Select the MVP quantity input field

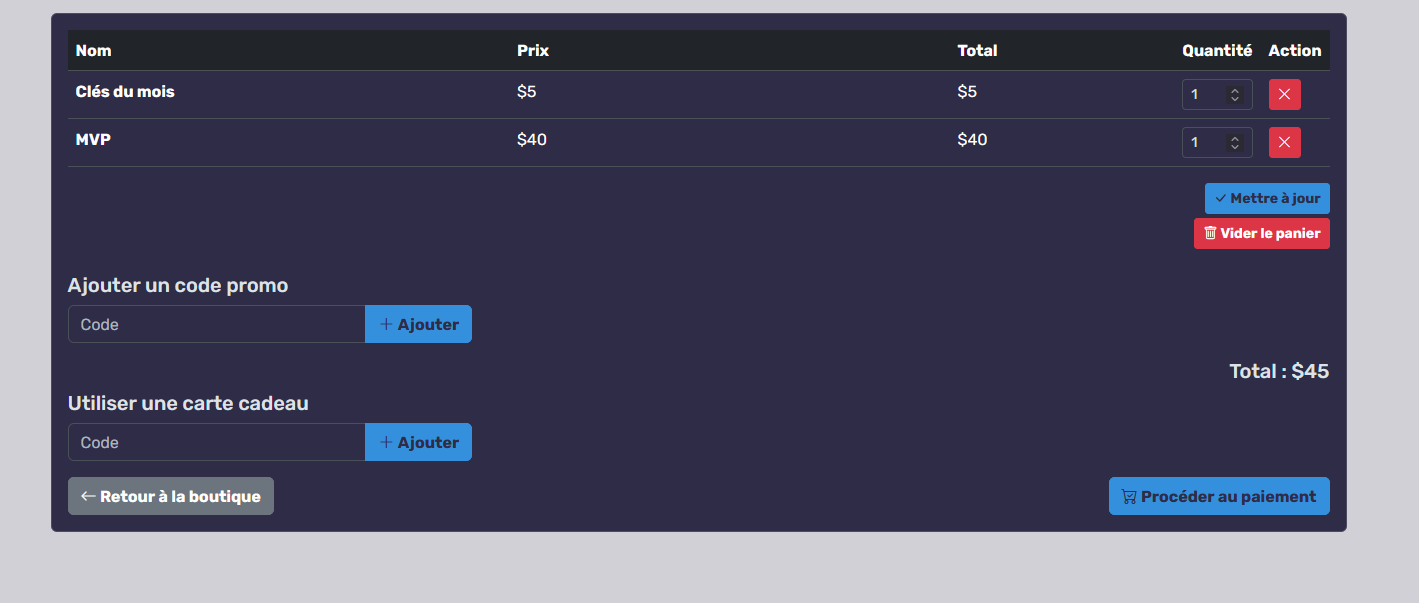[x=1204, y=143]
